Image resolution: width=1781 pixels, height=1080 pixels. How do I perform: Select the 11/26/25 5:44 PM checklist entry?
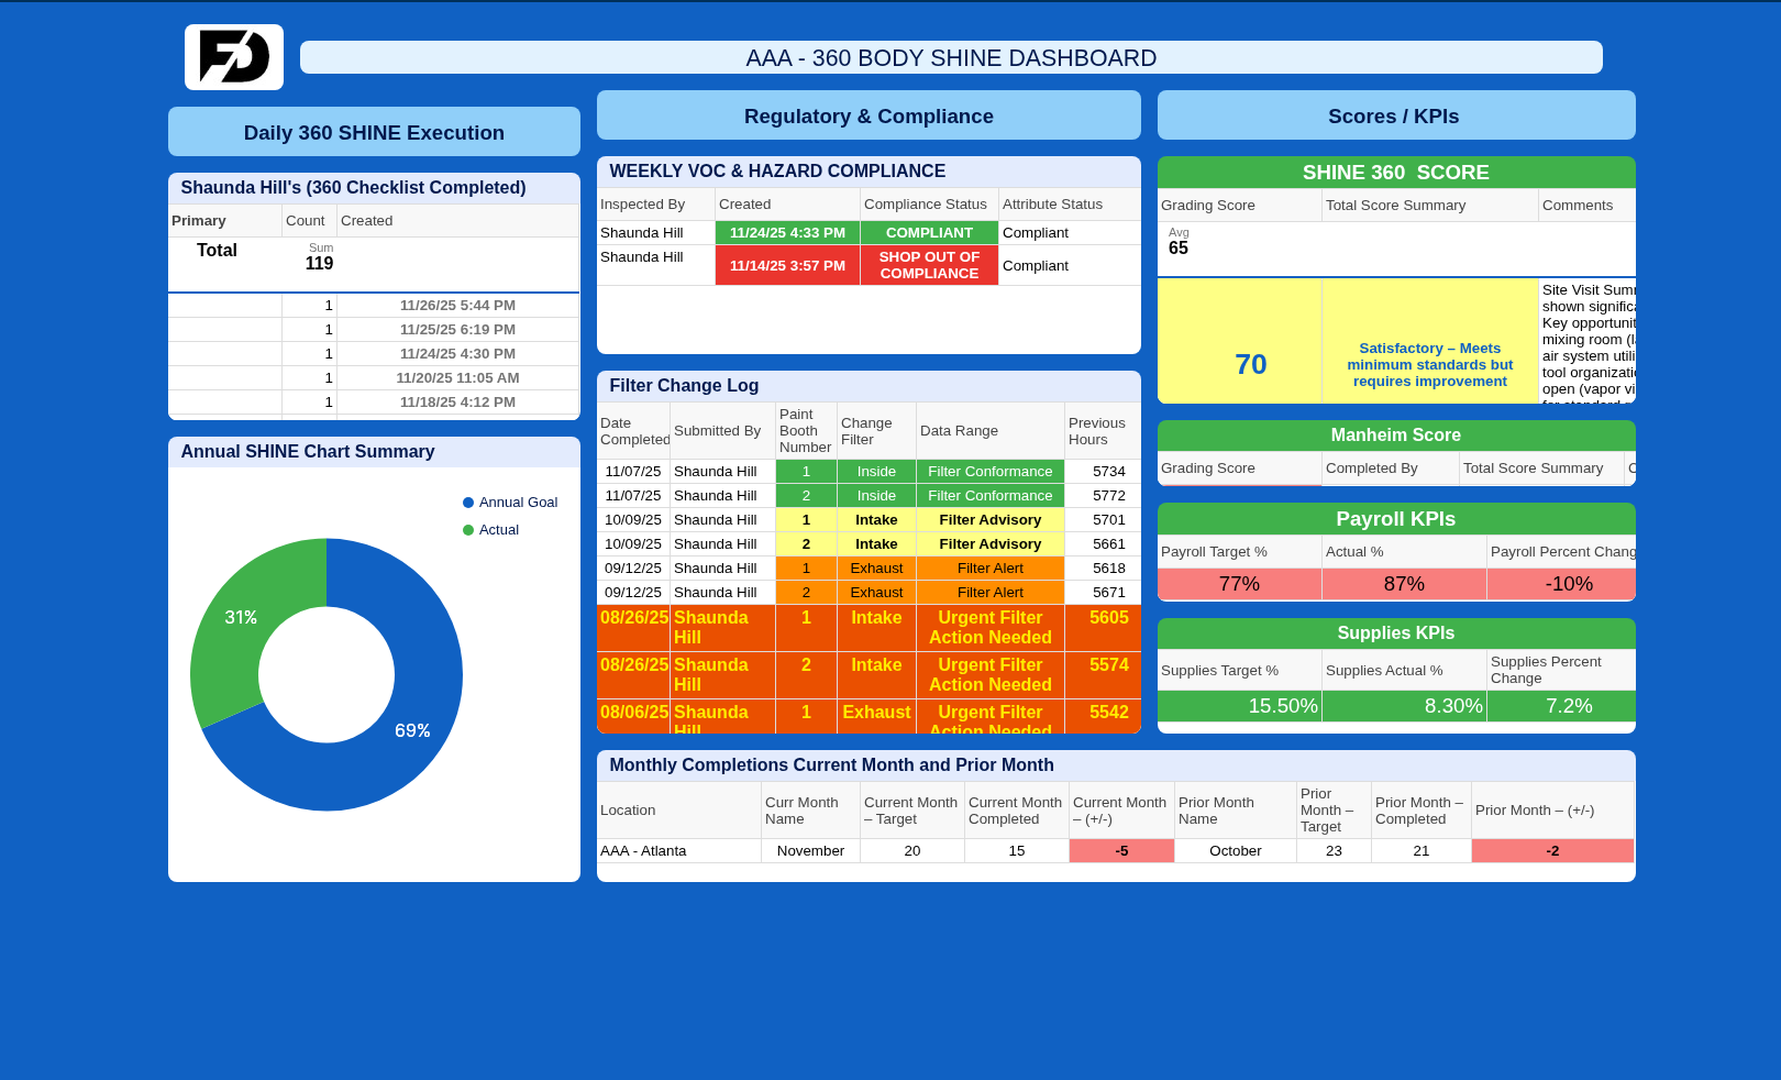click(x=457, y=306)
